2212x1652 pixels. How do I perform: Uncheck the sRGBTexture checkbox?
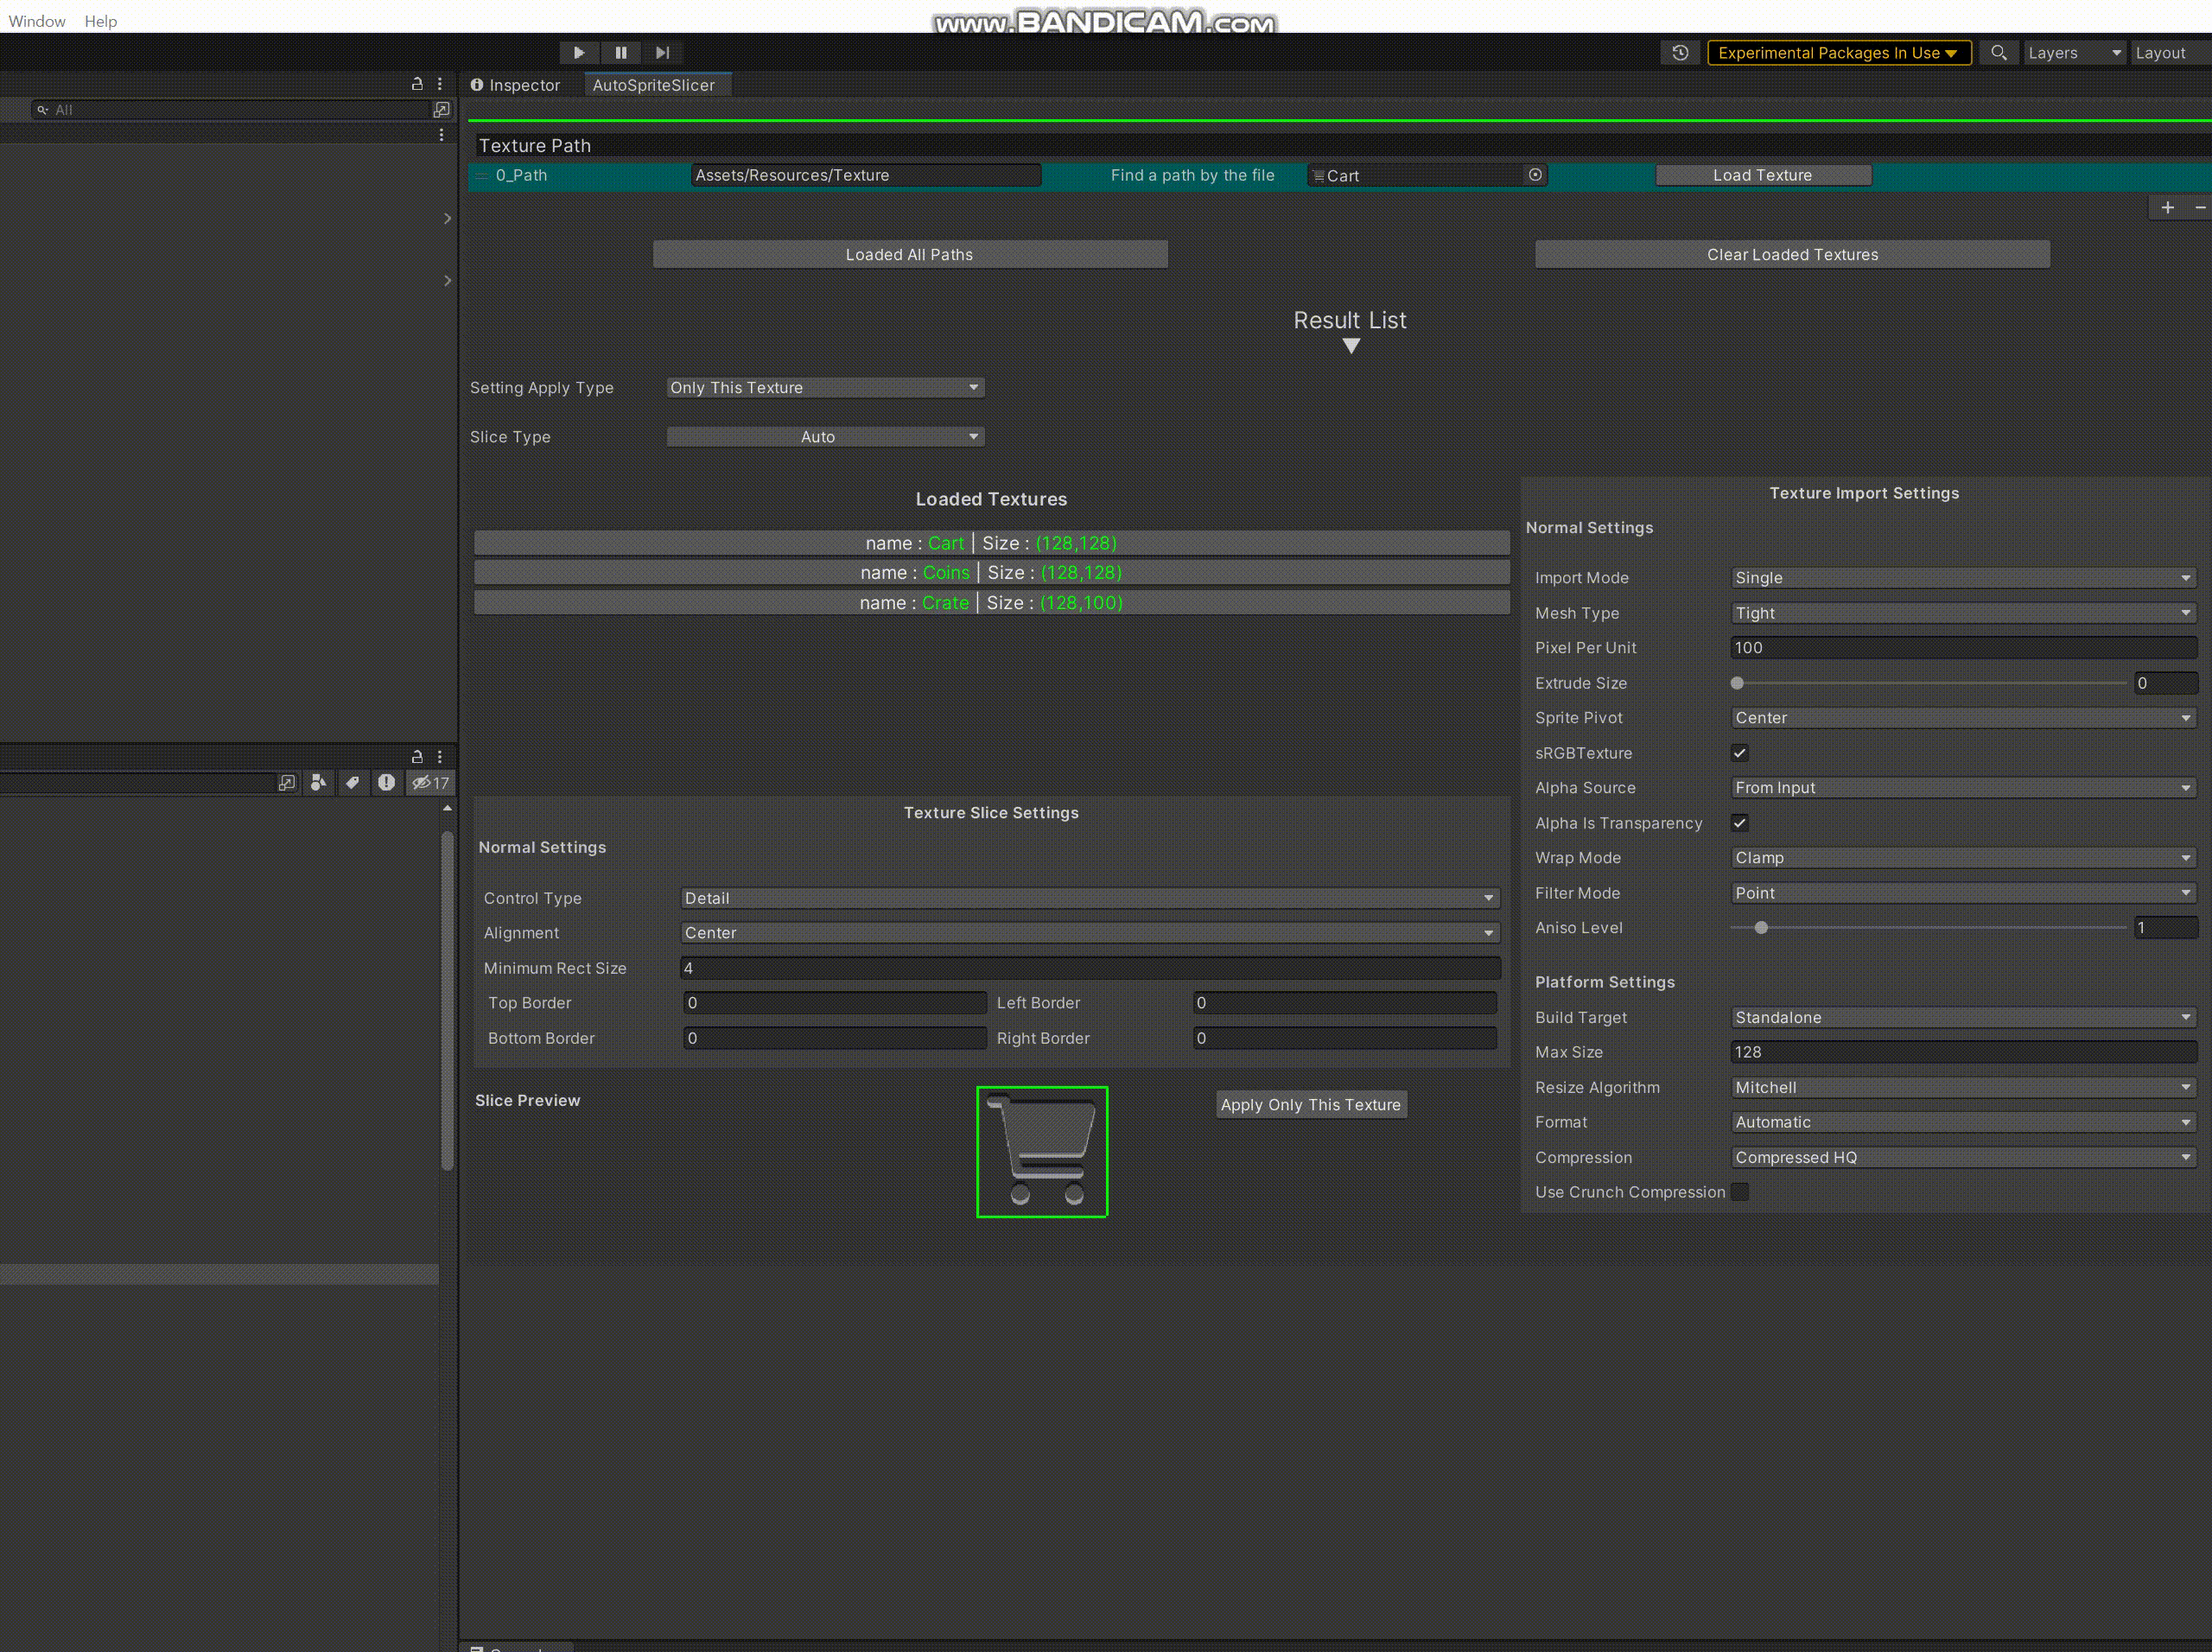tap(1740, 753)
